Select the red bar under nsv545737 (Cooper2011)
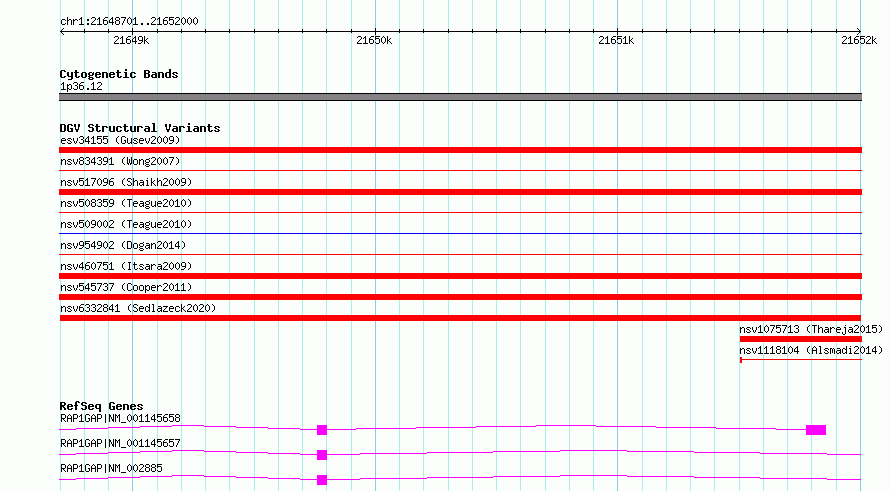 point(460,297)
